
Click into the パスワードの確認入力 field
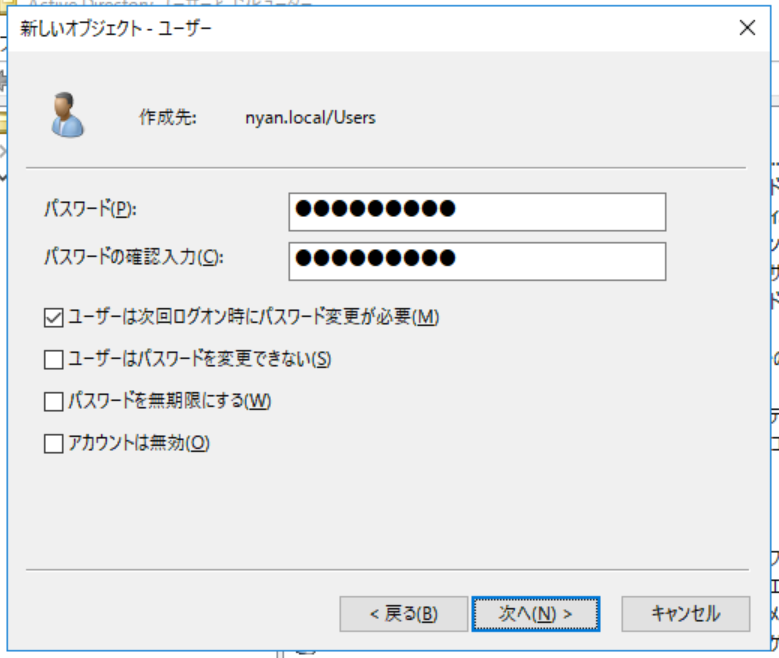(477, 260)
